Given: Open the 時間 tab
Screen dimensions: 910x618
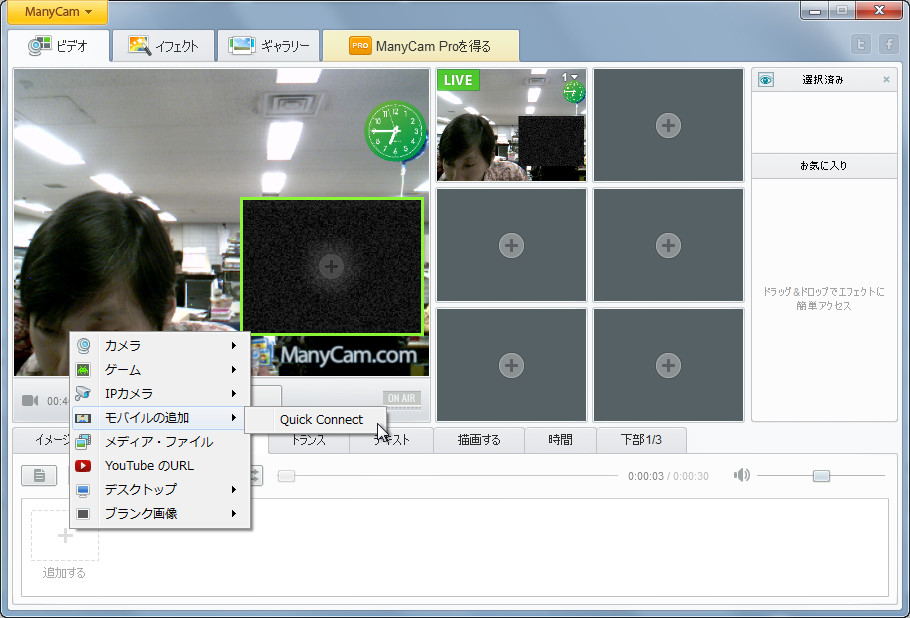Looking at the screenshot, I should (561, 440).
